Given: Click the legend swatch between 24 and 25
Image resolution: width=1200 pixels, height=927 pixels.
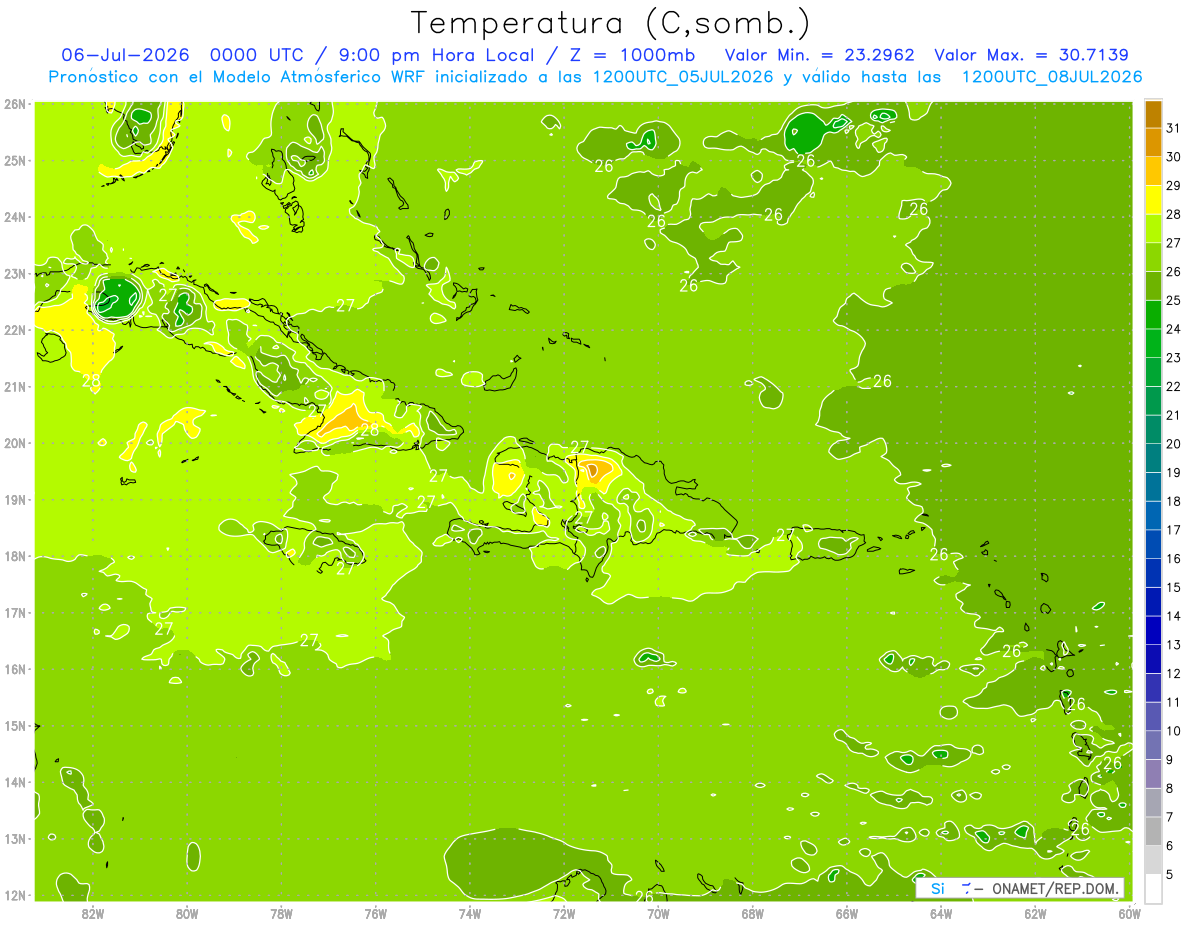Looking at the screenshot, I should (1153, 314).
